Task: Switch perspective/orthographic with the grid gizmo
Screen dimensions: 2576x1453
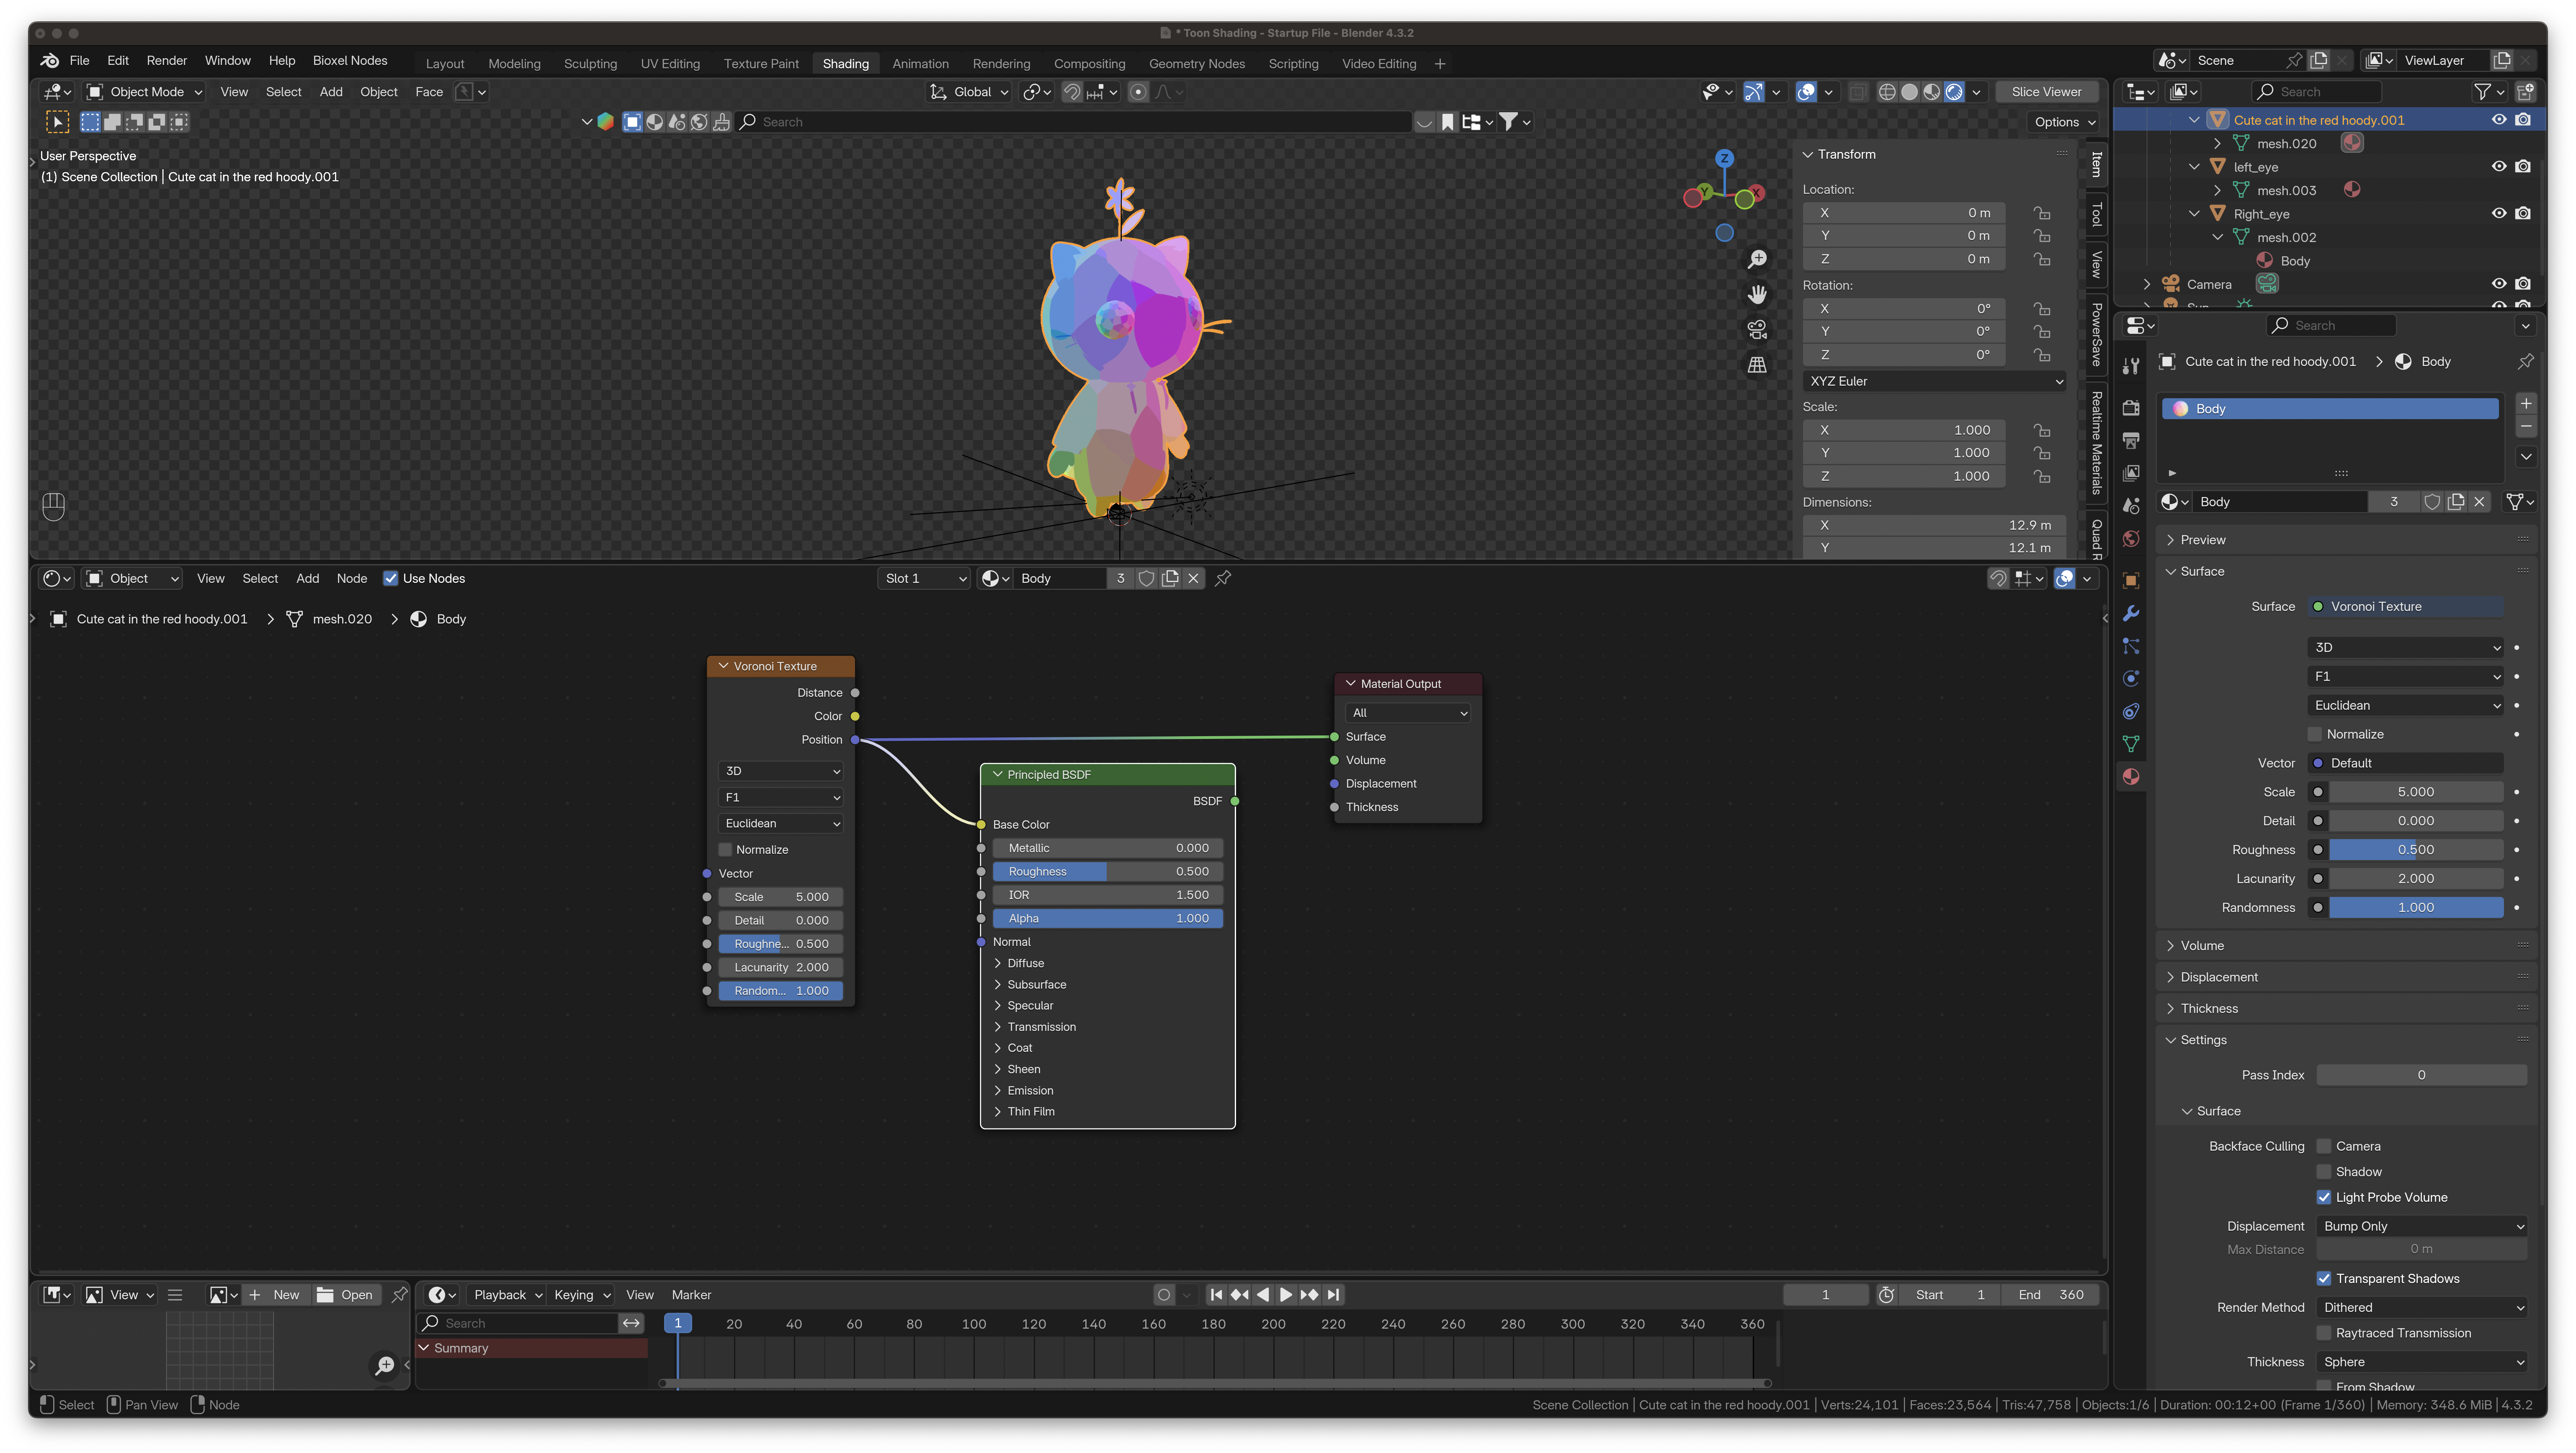Action: click(x=1757, y=365)
